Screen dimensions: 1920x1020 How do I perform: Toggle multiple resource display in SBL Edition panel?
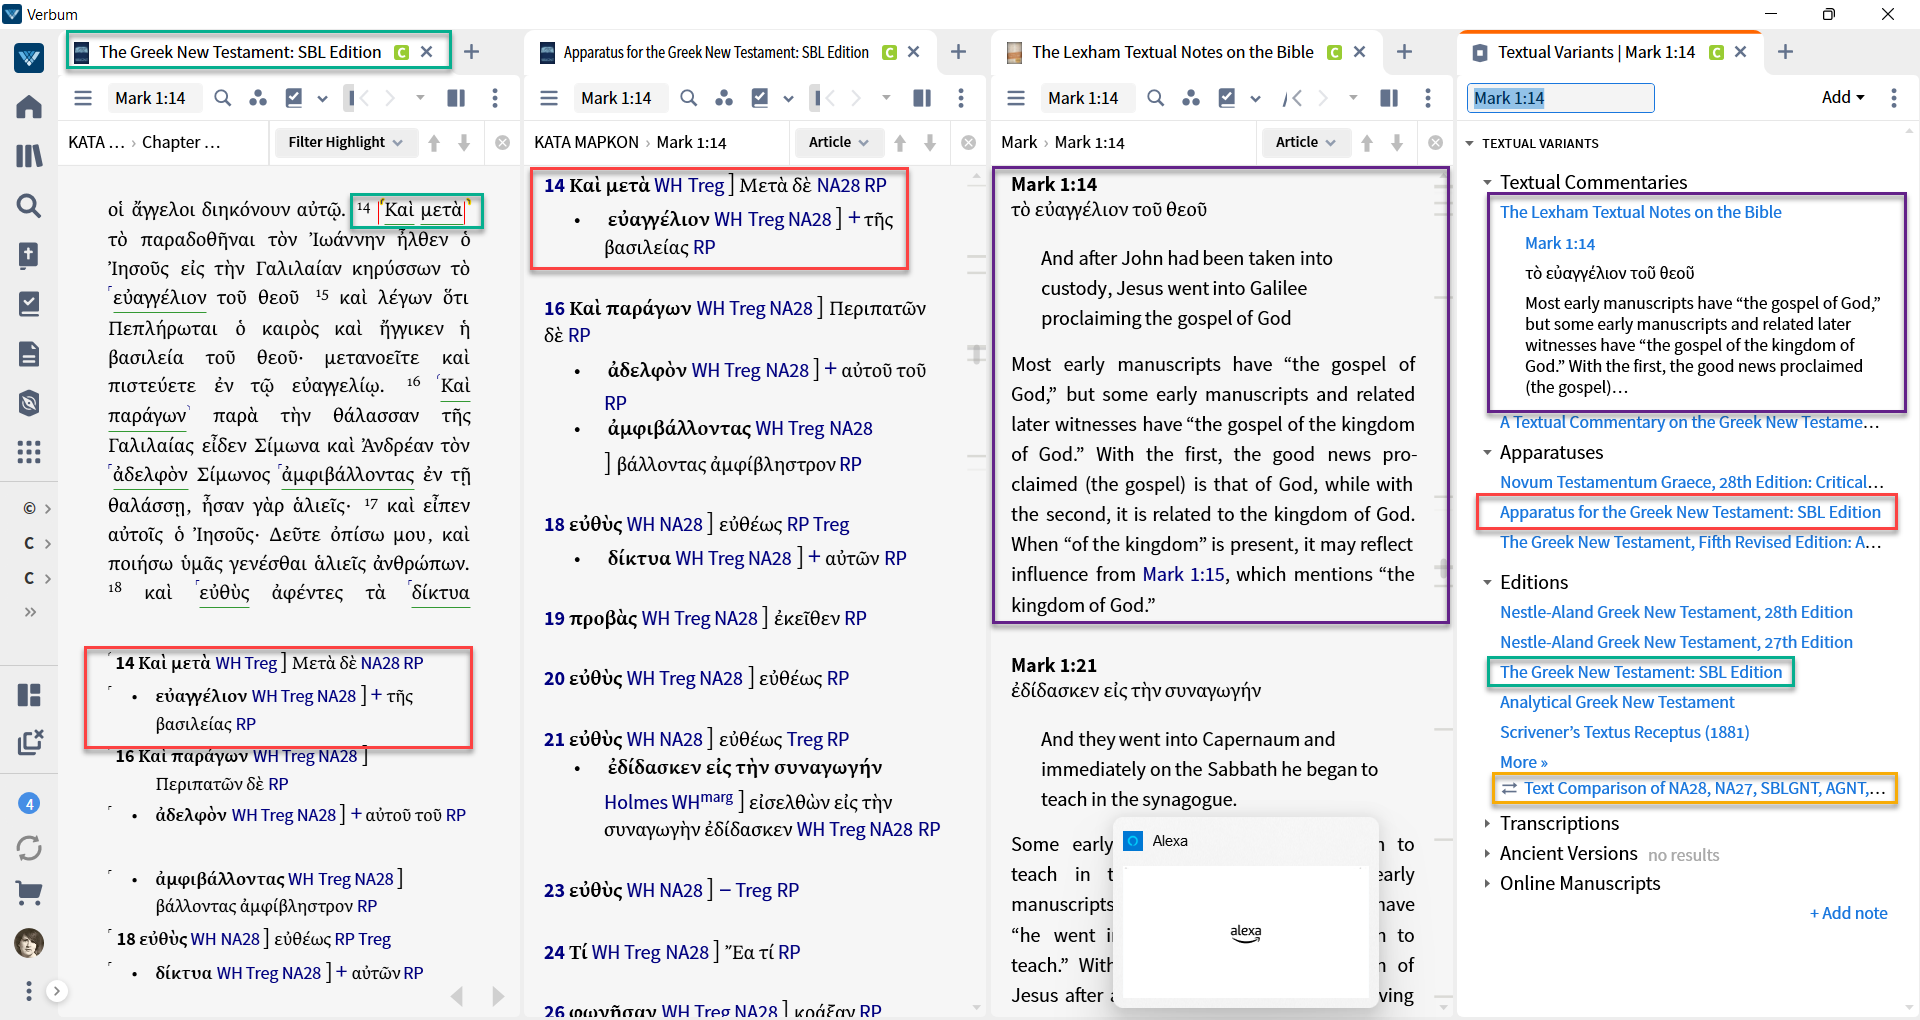tap(456, 98)
